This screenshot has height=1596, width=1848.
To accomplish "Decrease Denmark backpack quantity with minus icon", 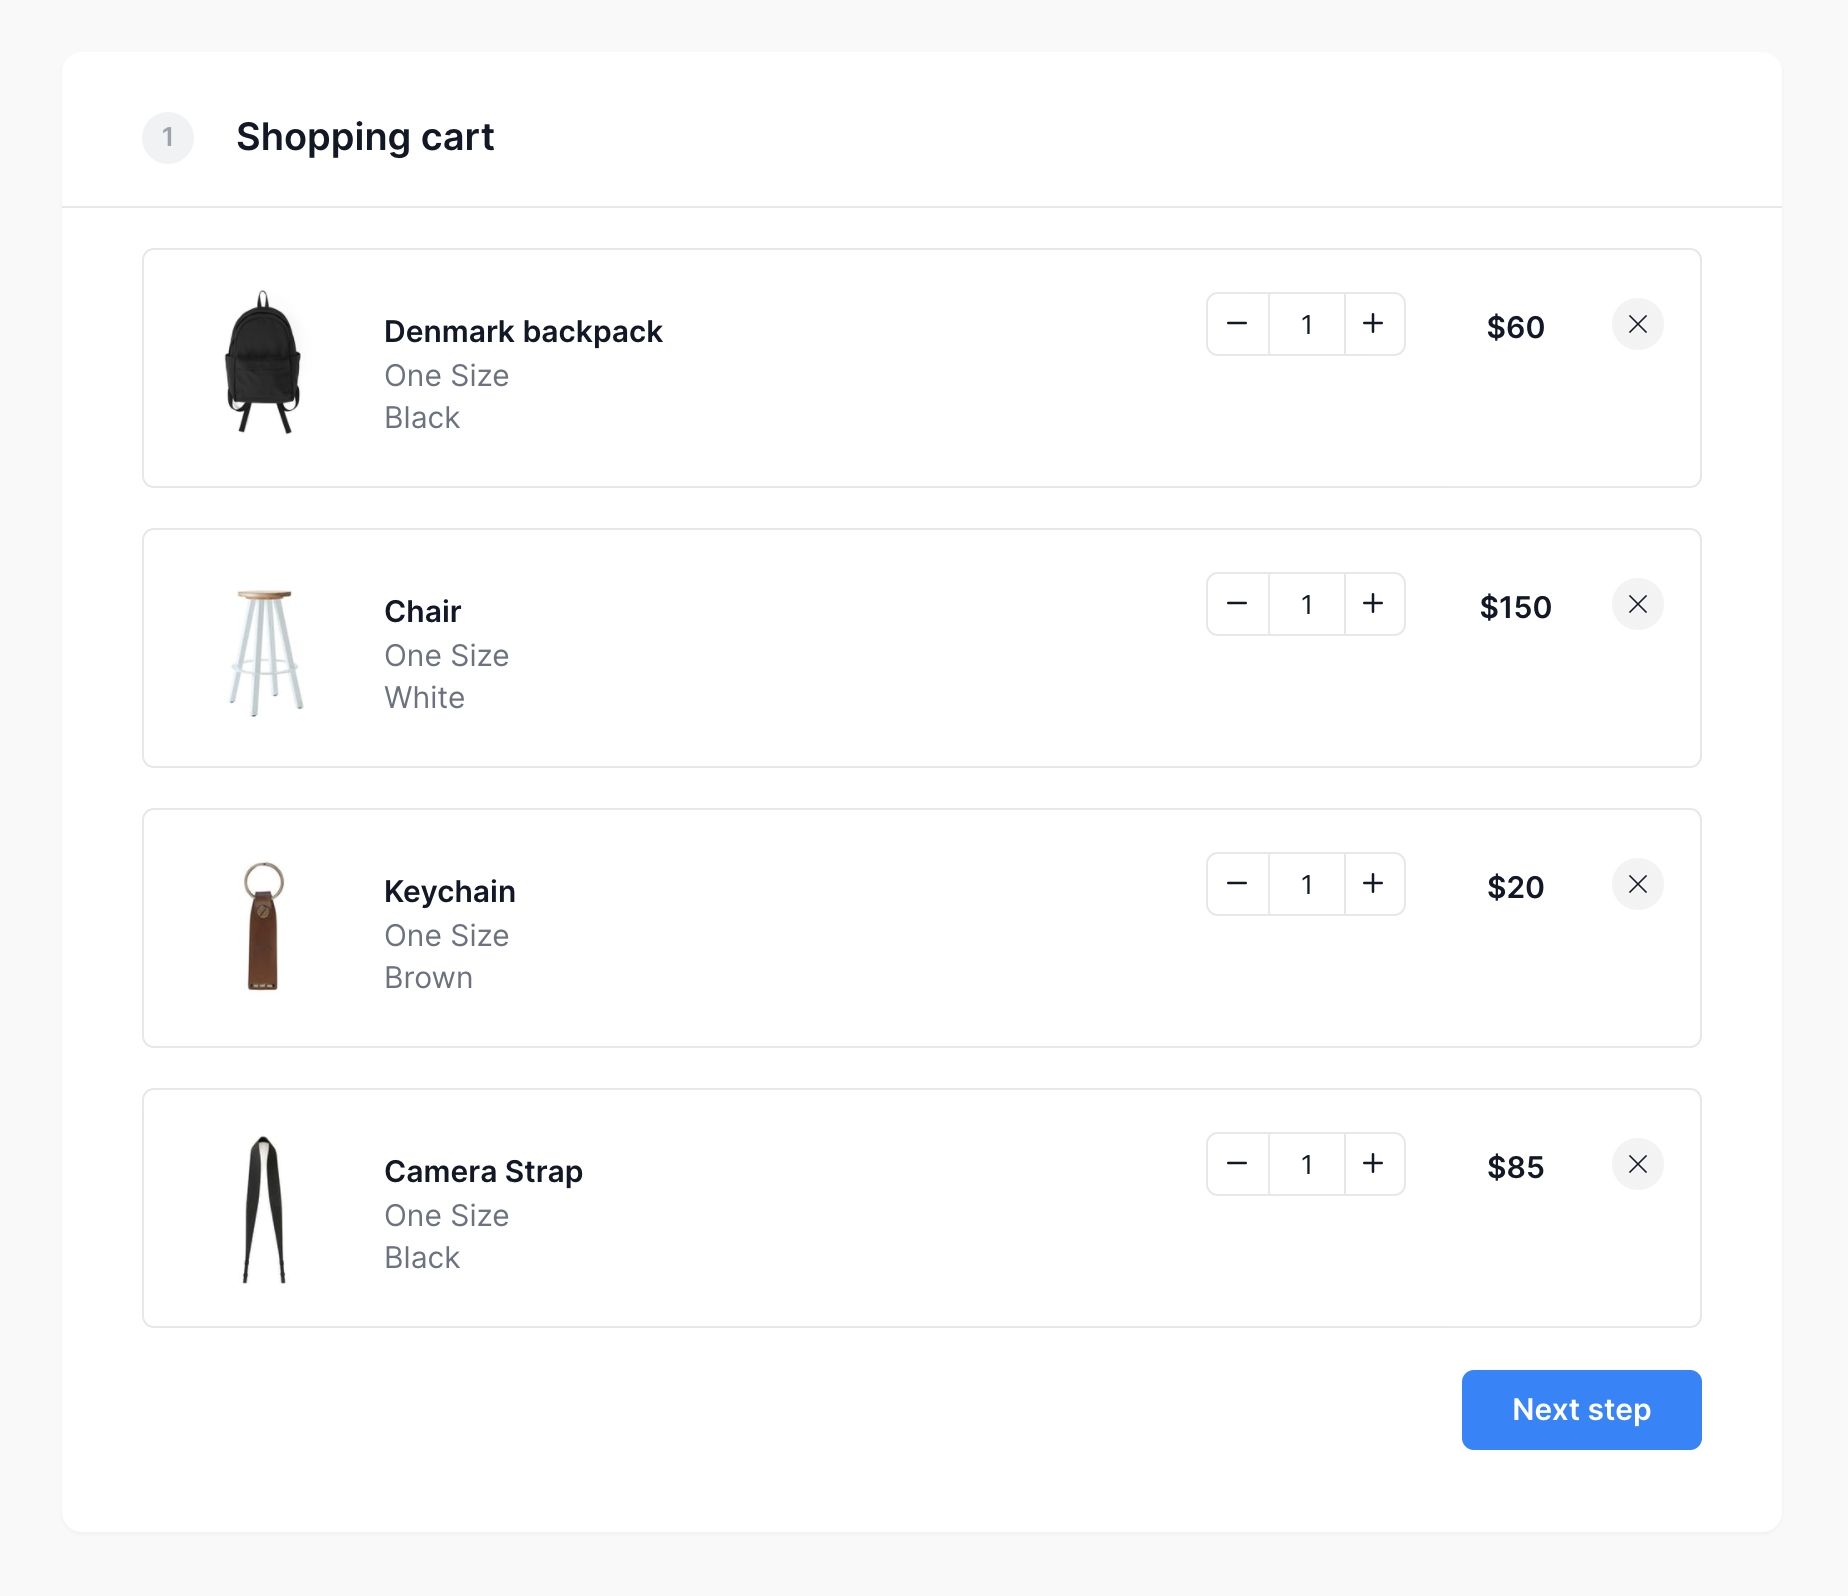I will tap(1237, 324).
